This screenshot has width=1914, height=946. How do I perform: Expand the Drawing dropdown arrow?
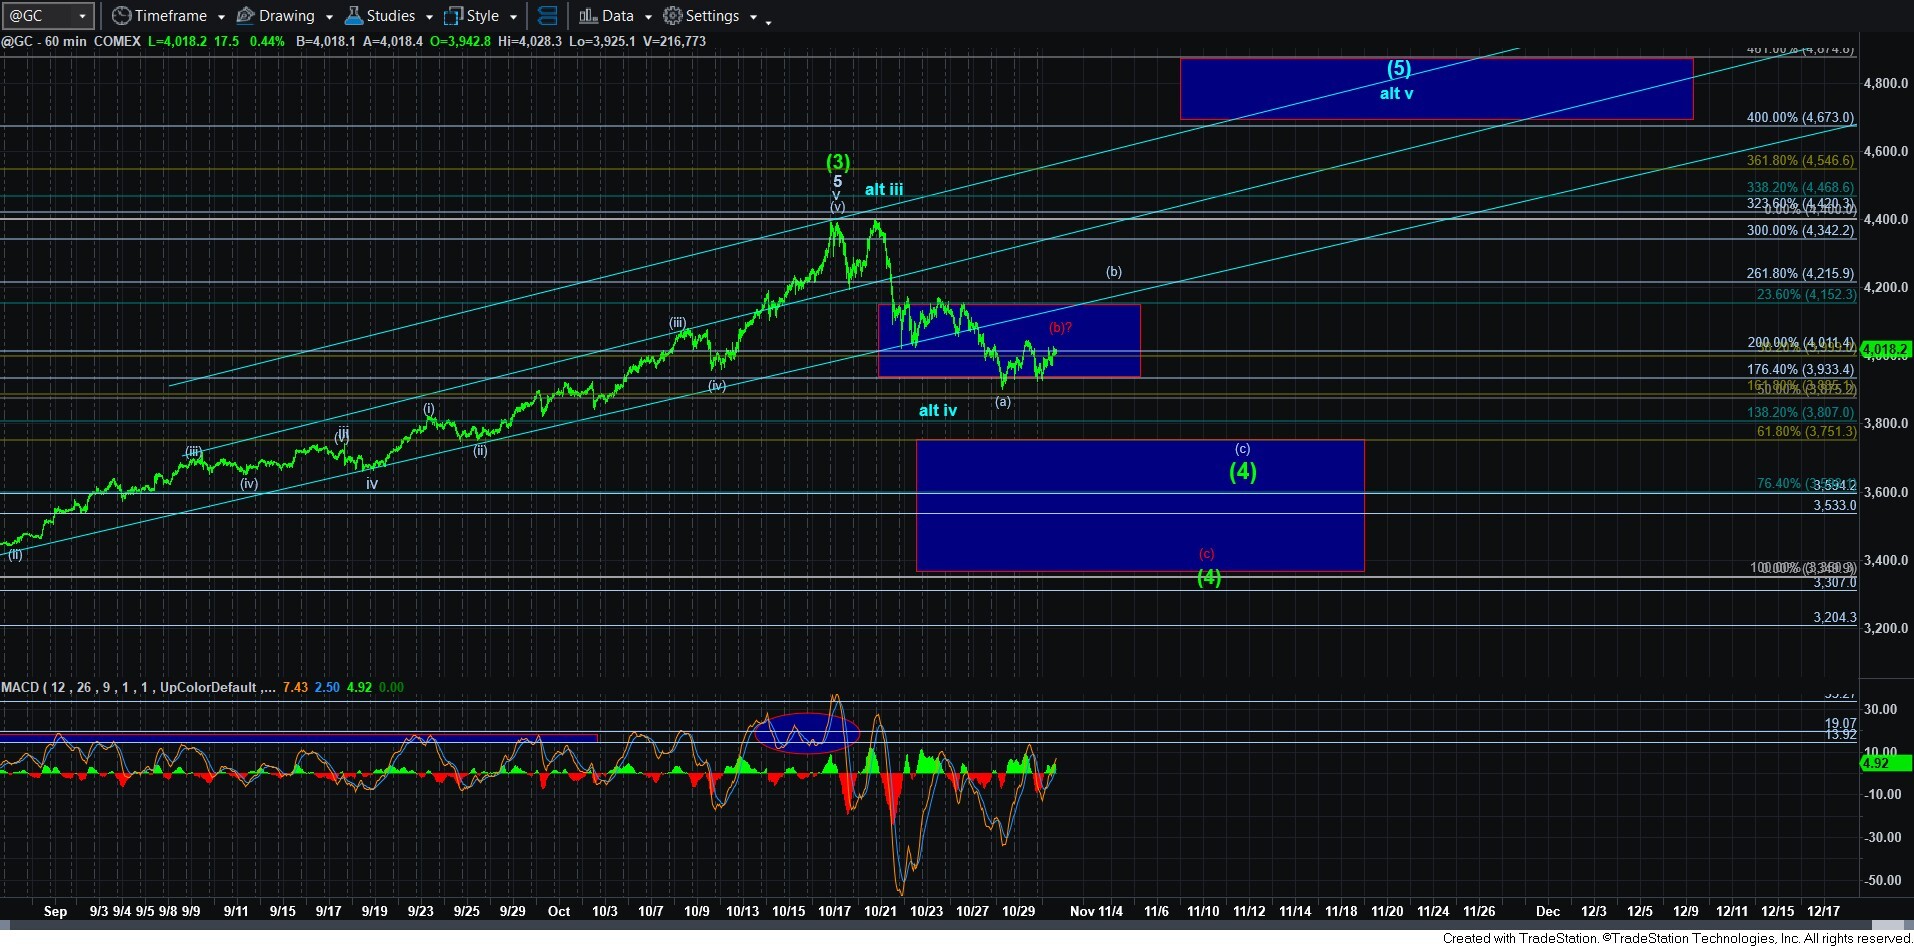click(329, 17)
